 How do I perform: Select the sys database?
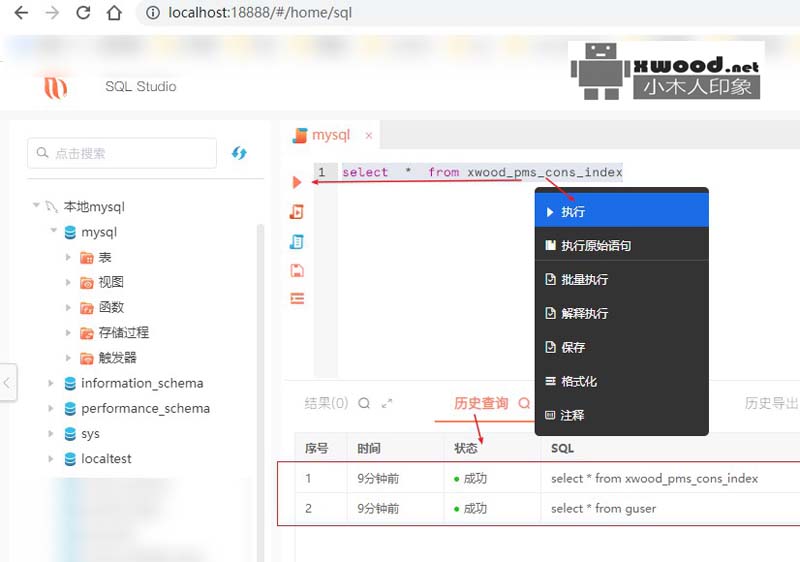tap(90, 434)
